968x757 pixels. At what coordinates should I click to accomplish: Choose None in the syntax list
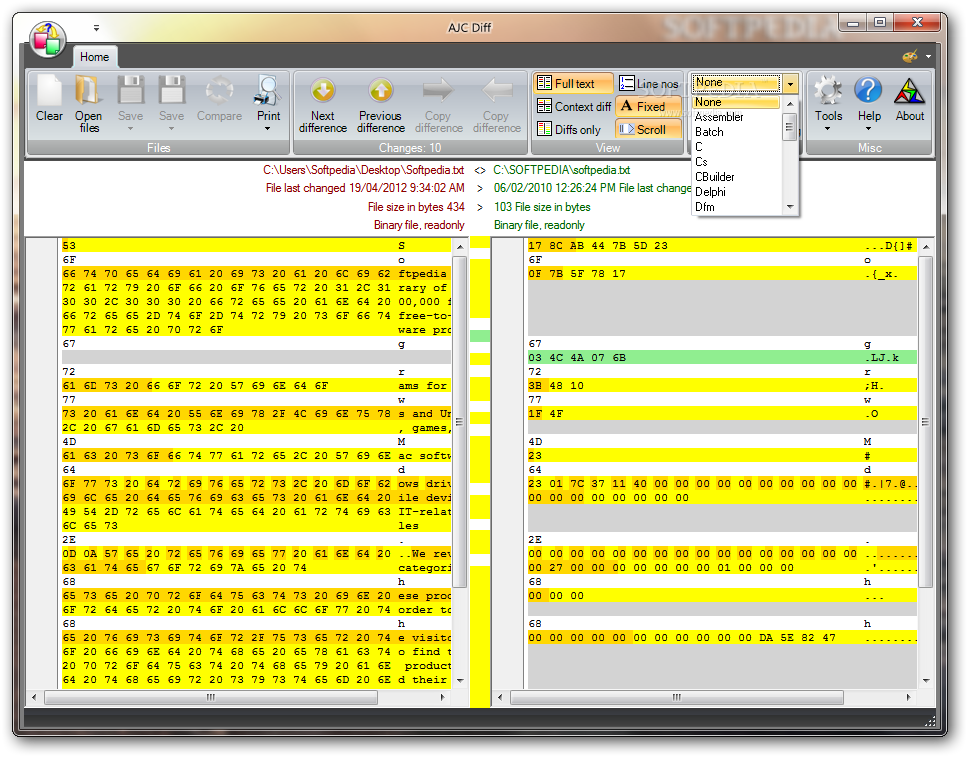pos(736,102)
